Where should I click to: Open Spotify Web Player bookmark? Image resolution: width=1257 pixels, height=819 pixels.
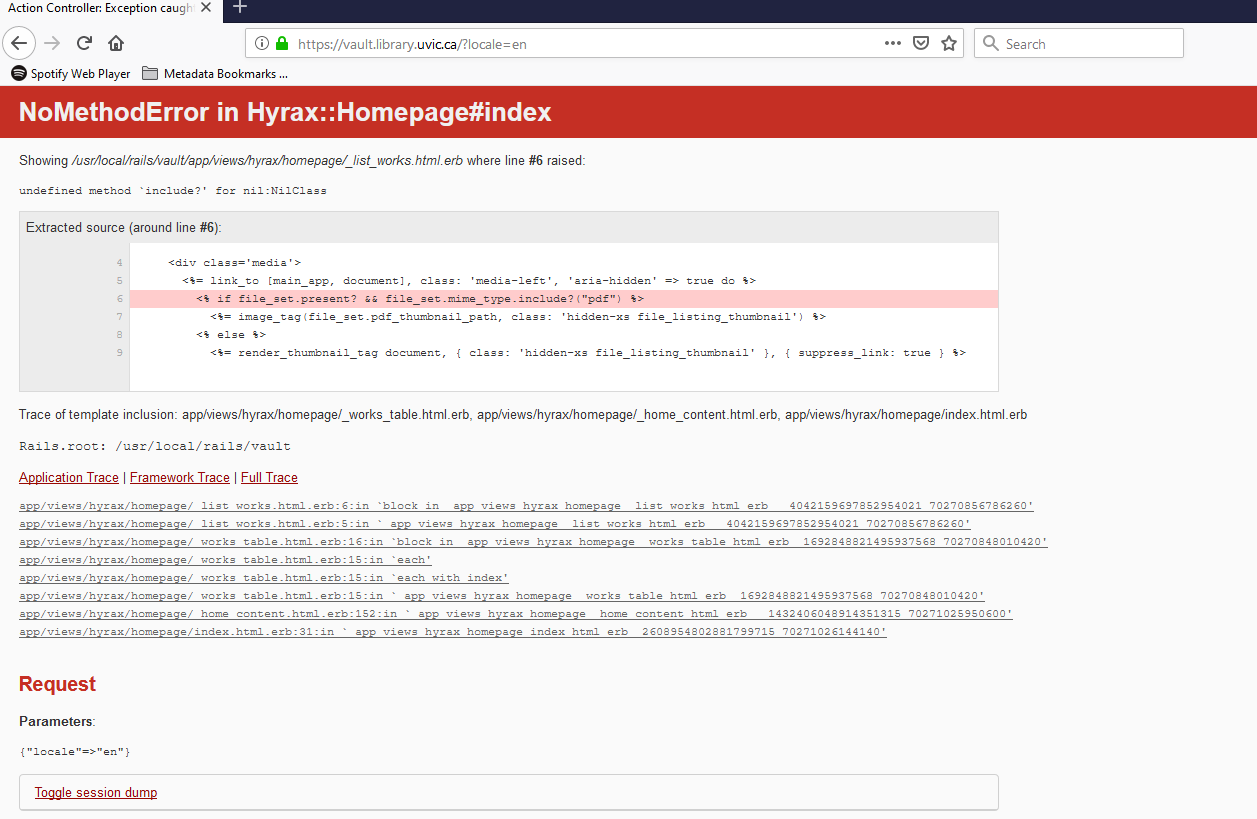(x=71, y=73)
